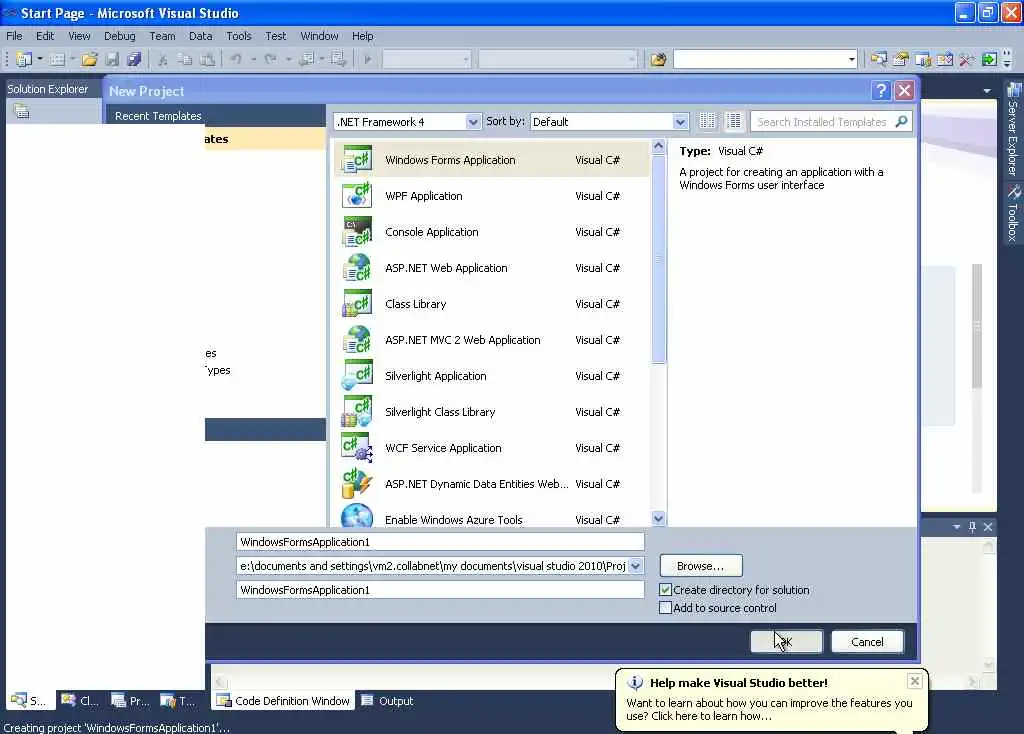Screen dimensions: 1024x734
Task: Select Silverlight Class Library row
Action: 492,411
